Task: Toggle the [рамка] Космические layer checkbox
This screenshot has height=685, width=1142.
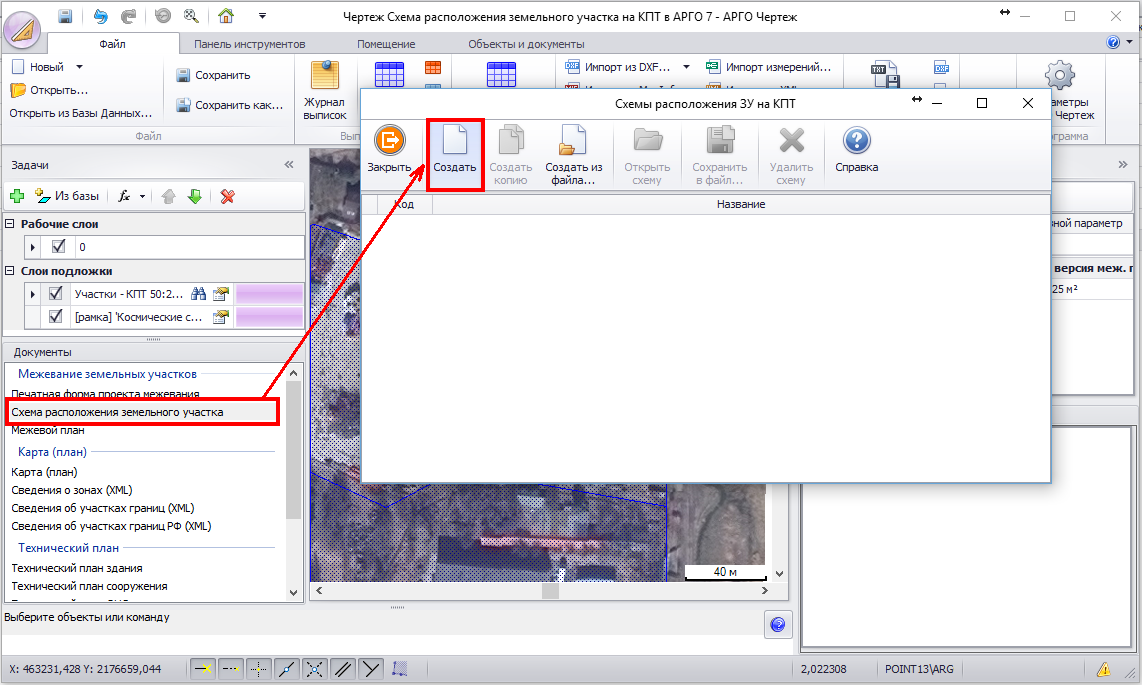Action: (57, 317)
